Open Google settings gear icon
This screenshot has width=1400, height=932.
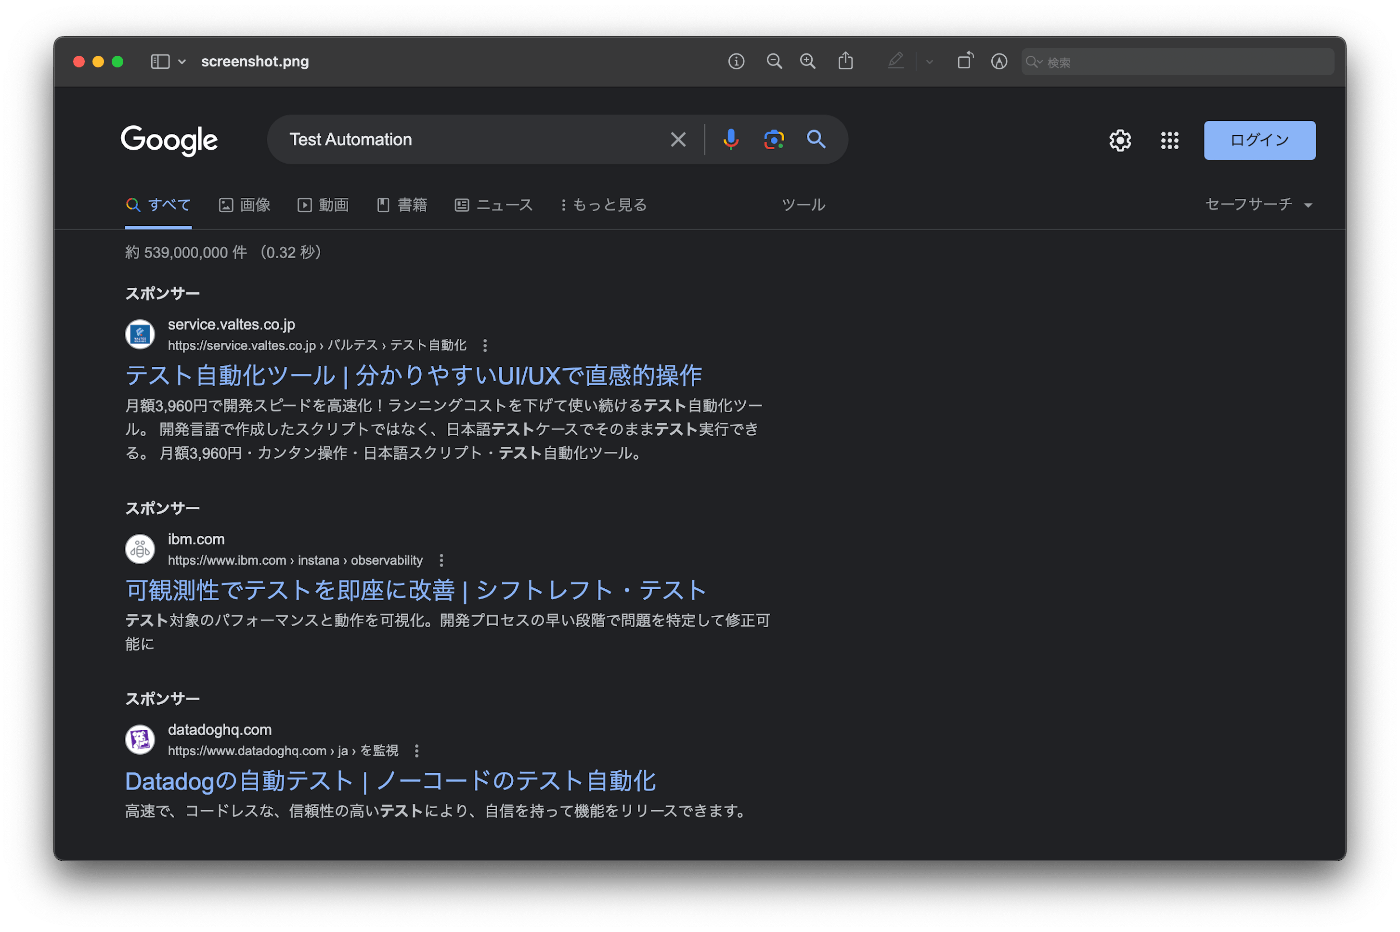1120,141
